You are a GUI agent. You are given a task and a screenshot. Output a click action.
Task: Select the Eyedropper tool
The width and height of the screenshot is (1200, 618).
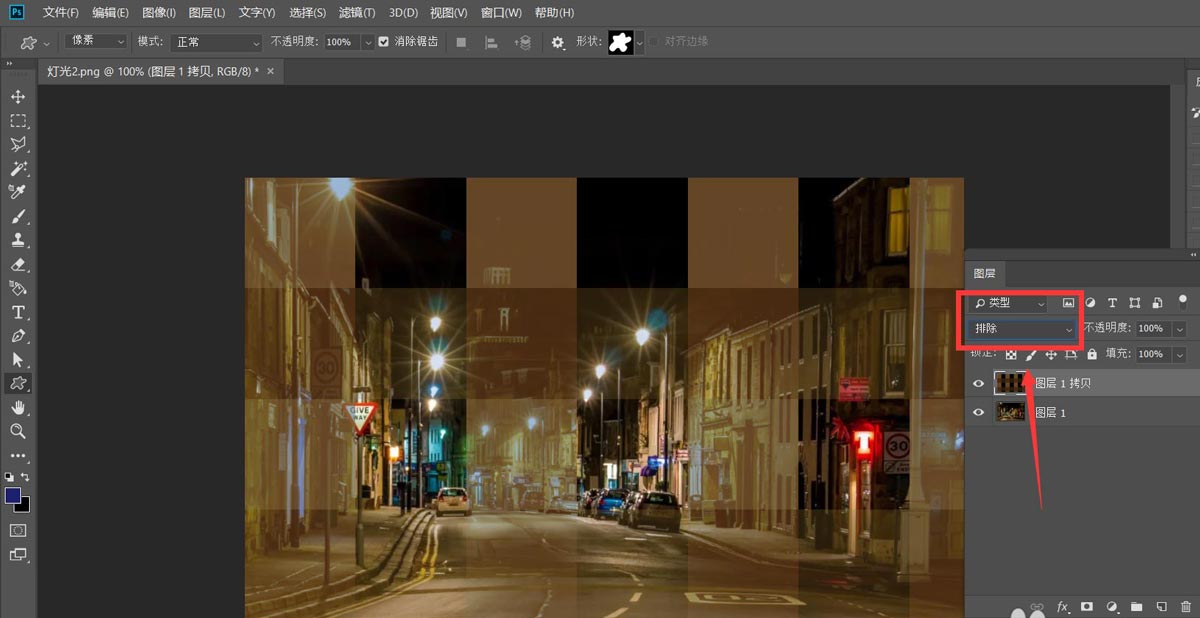click(18, 192)
